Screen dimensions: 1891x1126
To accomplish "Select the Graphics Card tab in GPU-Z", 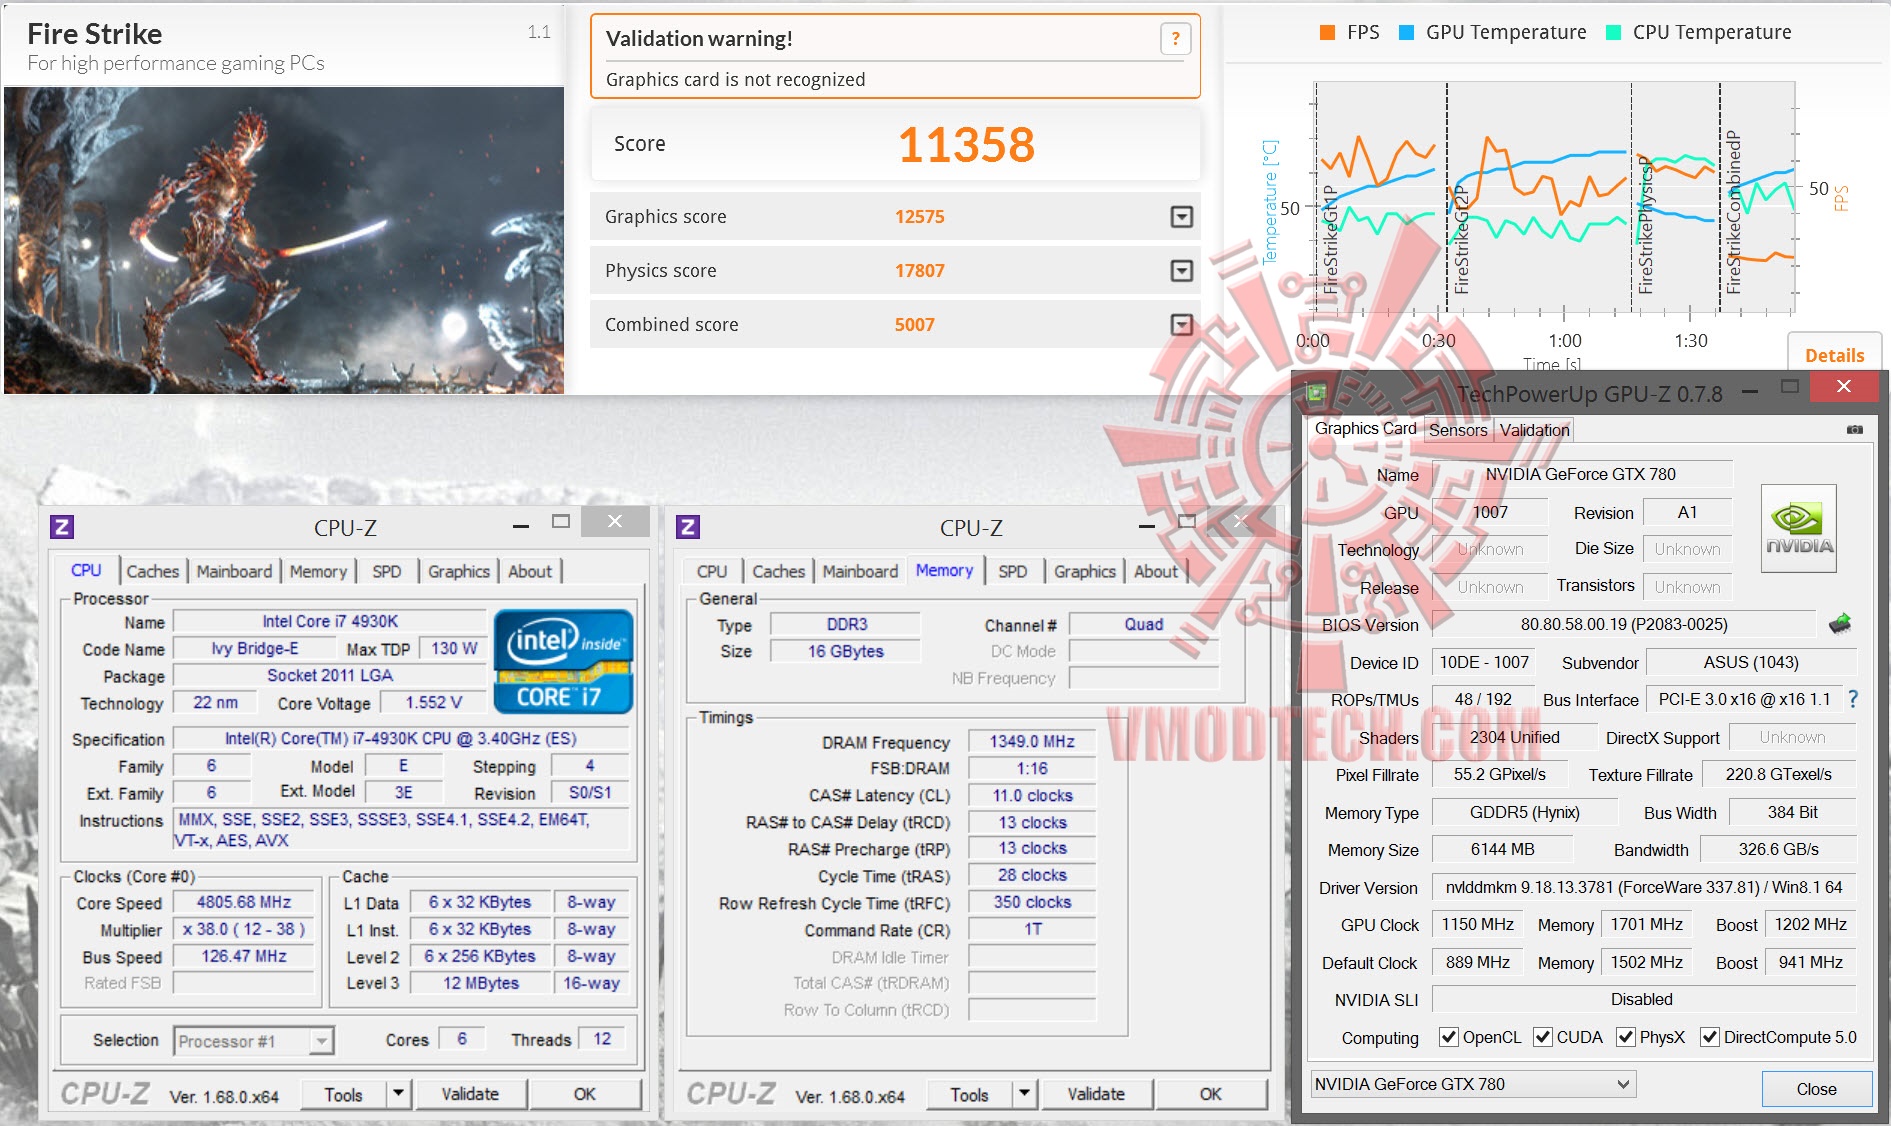I will click(x=1365, y=428).
